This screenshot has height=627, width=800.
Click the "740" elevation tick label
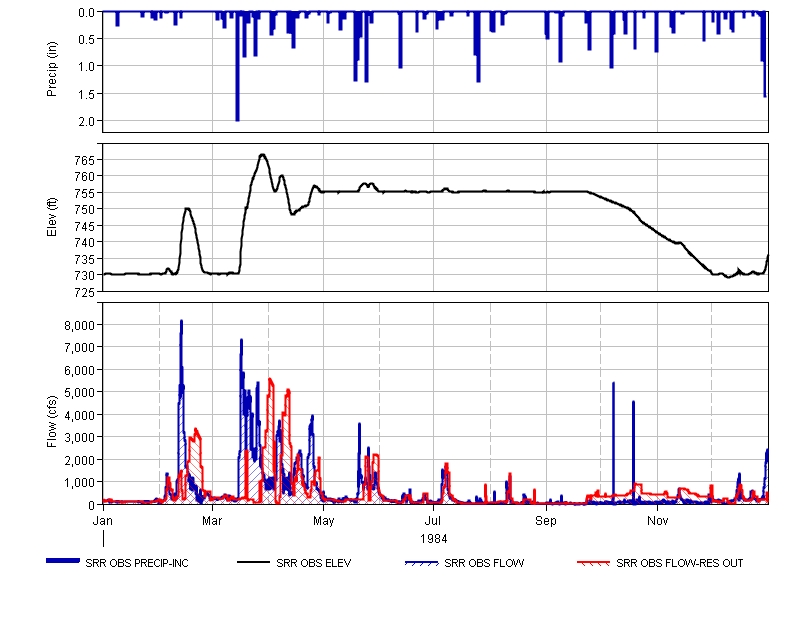pos(85,243)
